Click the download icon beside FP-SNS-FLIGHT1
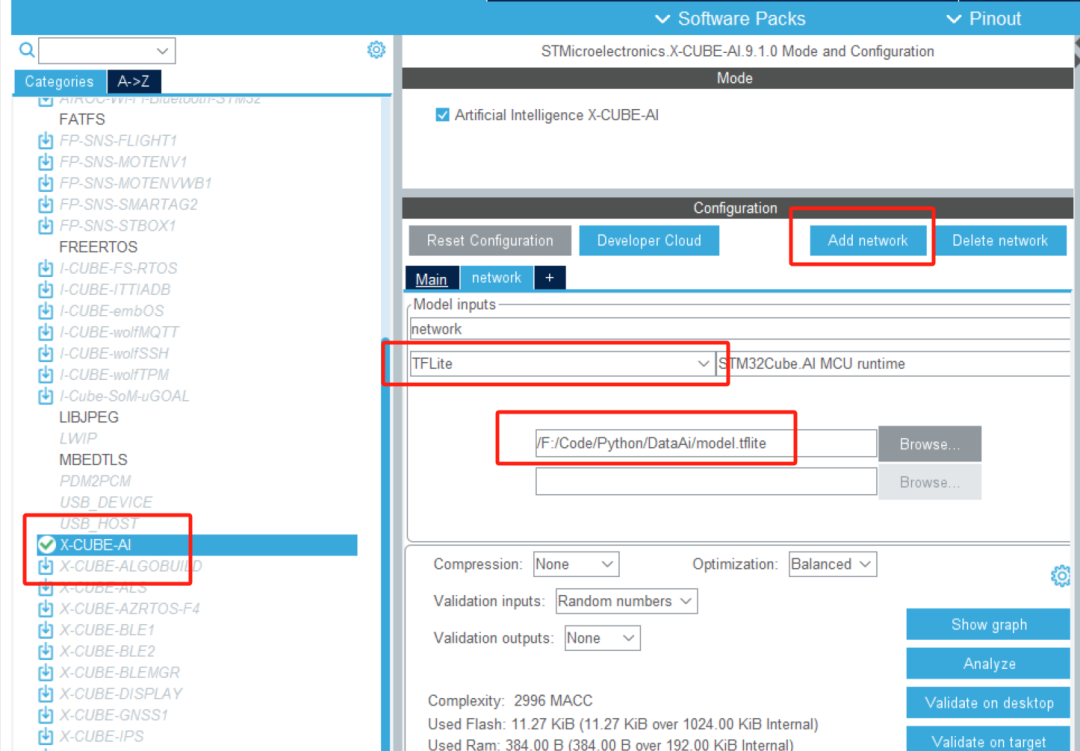Image resolution: width=1080 pixels, height=751 pixels. pos(45,141)
